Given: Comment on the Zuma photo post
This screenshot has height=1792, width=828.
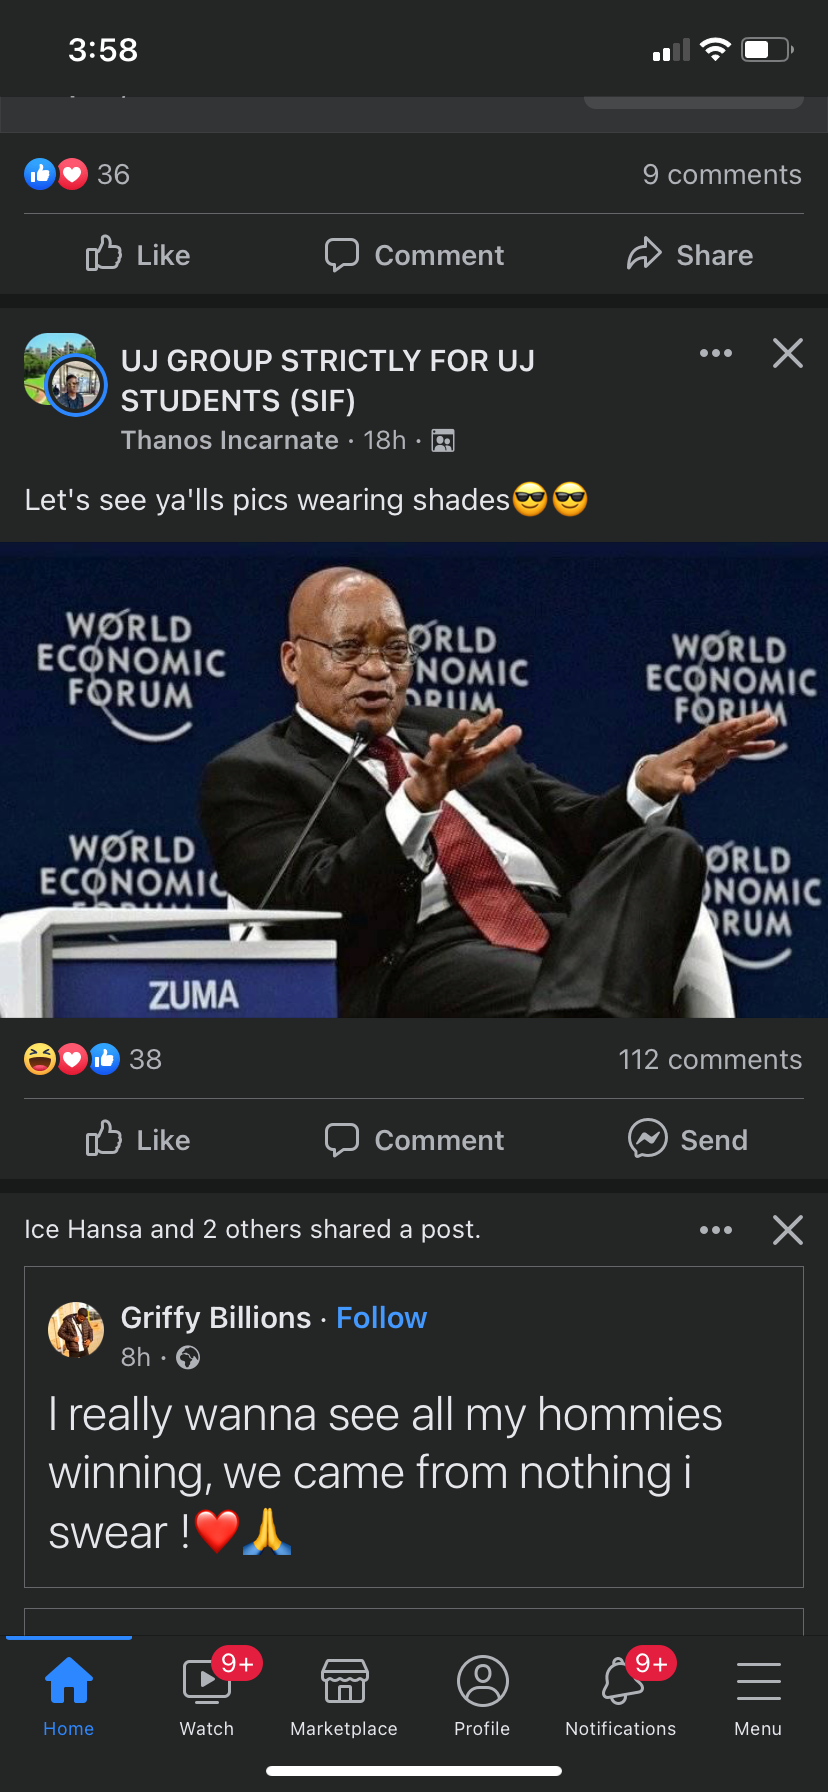Looking at the screenshot, I should (414, 1140).
